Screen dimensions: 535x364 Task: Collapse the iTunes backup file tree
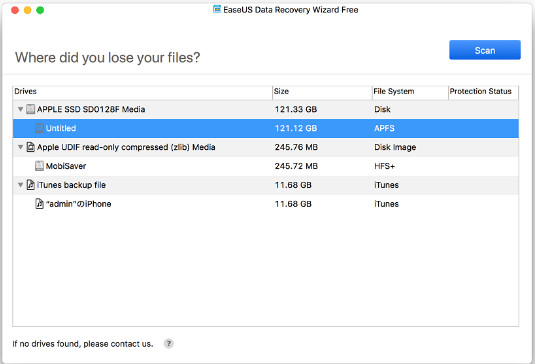20,185
